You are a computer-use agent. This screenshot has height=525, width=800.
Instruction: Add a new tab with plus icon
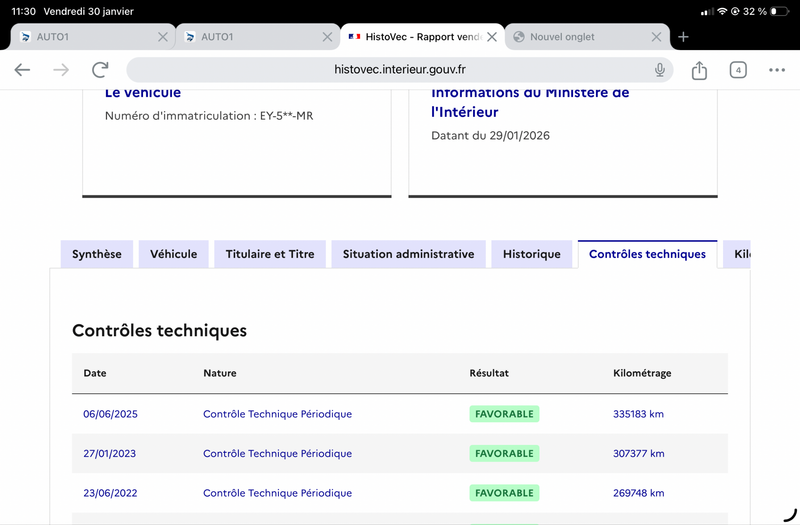pyautogui.click(x=683, y=37)
